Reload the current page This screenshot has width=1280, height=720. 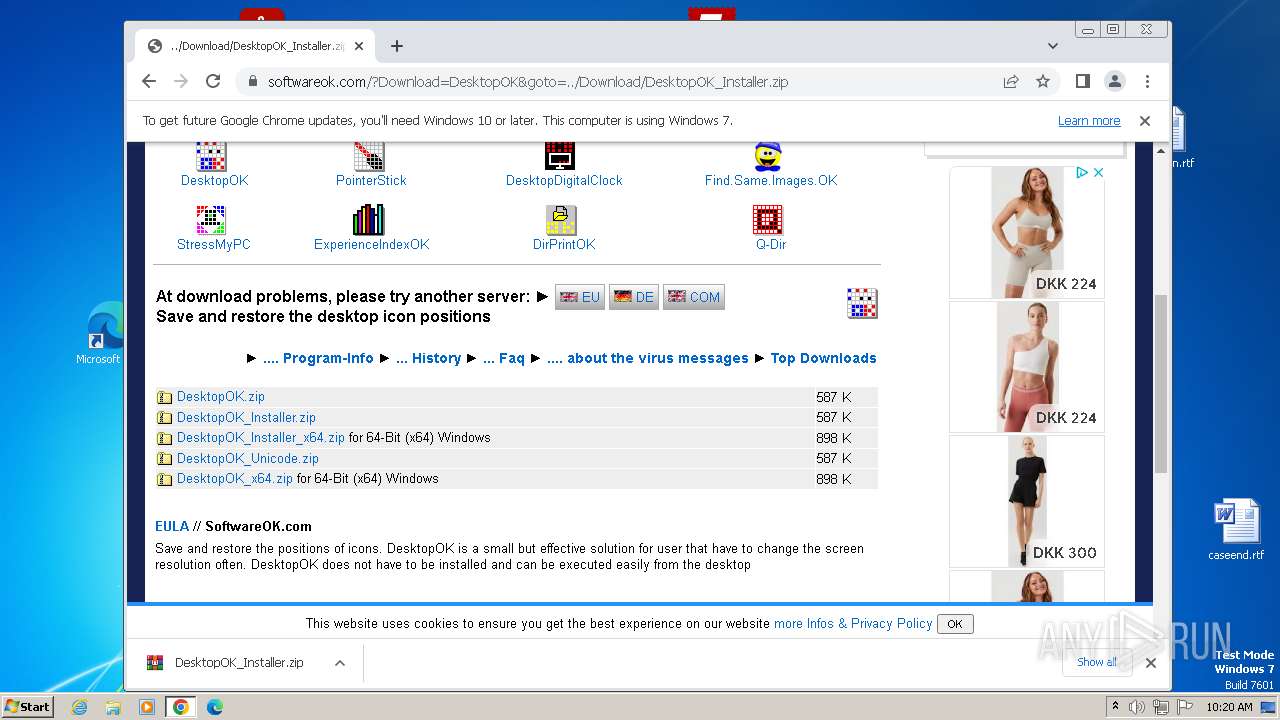coord(213,81)
